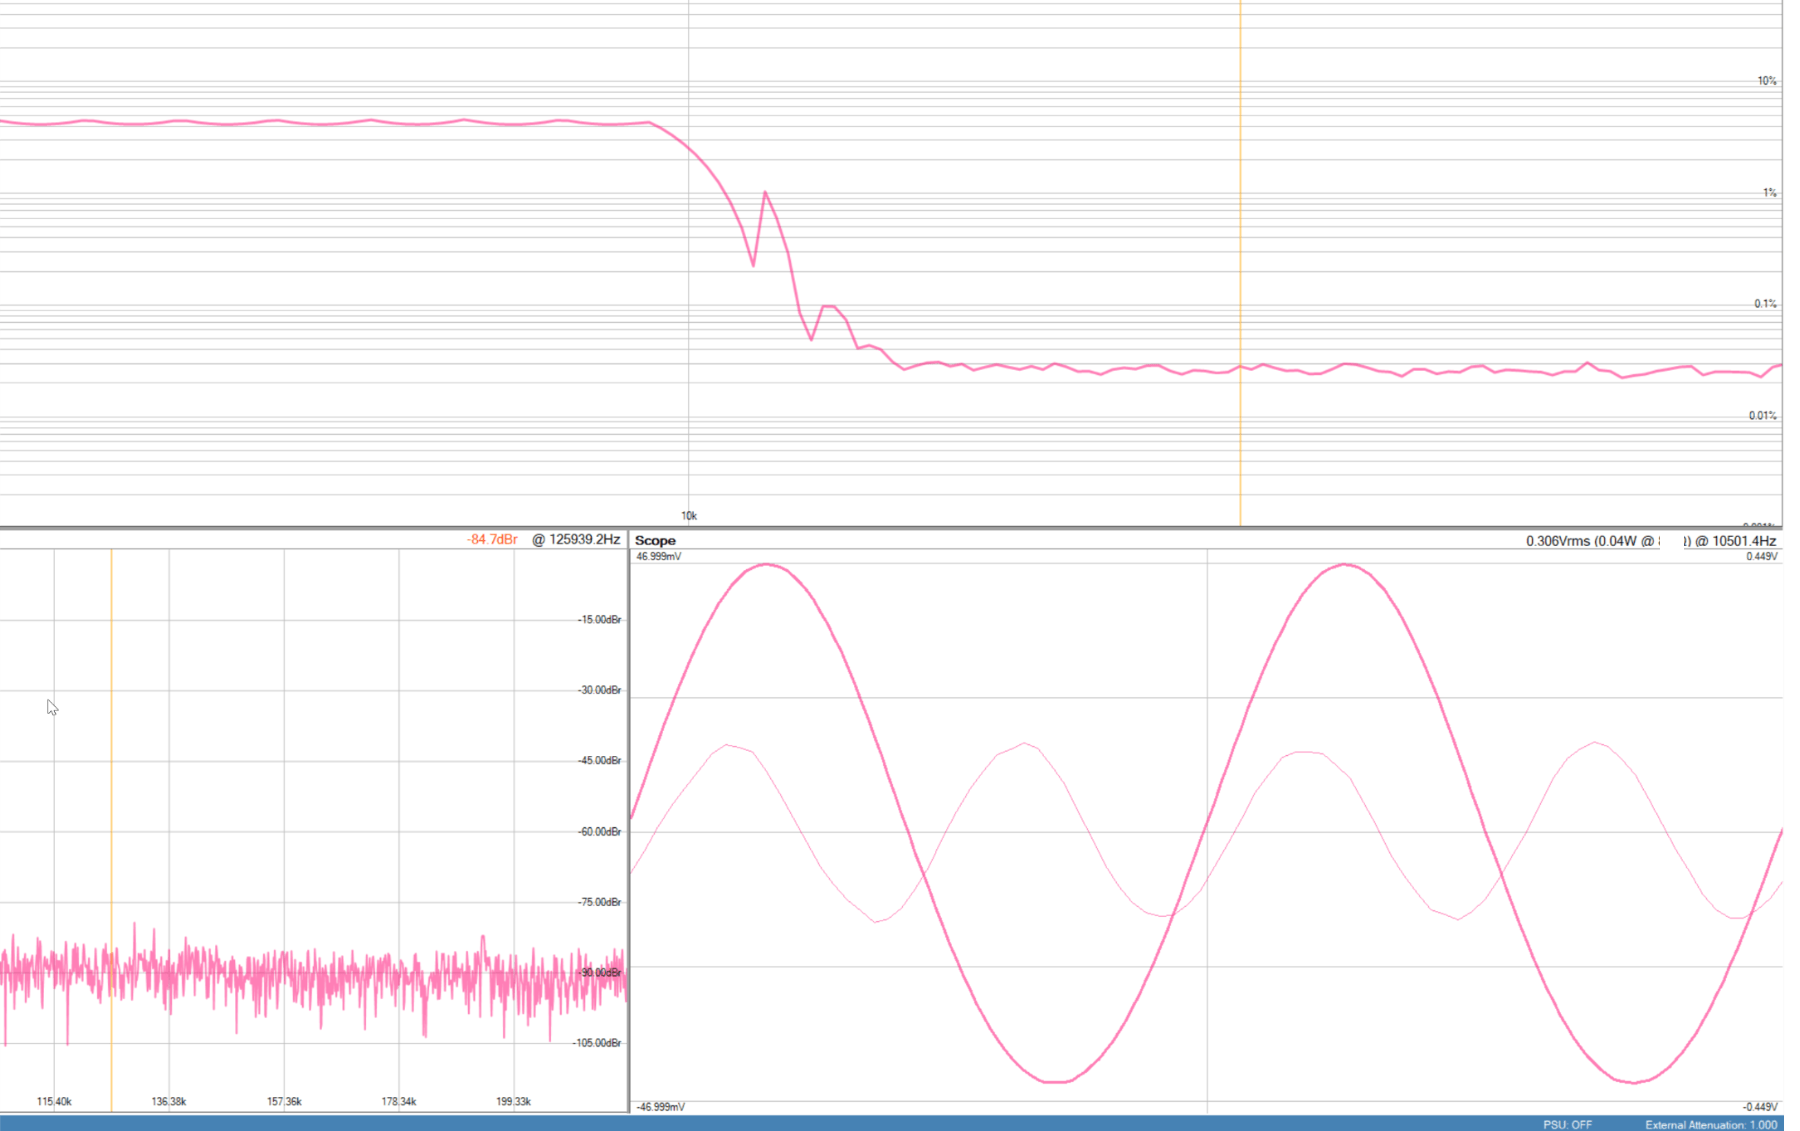1800x1131 pixels.
Task: Click the -30.00dBr spectrum axis label
Action: (x=599, y=690)
